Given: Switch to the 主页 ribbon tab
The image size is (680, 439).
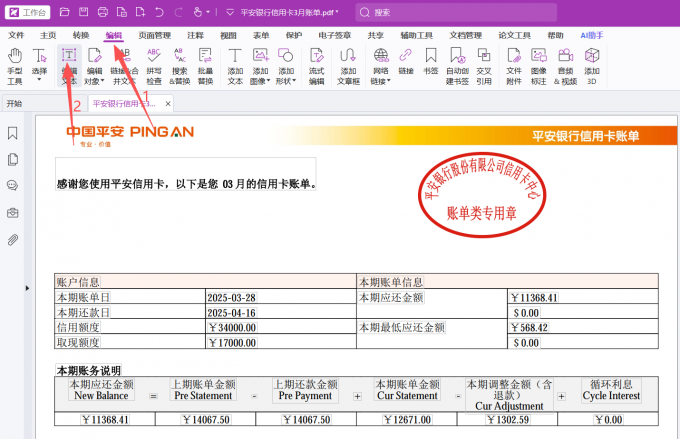Looking at the screenshot, I should (x=48, y=35).
